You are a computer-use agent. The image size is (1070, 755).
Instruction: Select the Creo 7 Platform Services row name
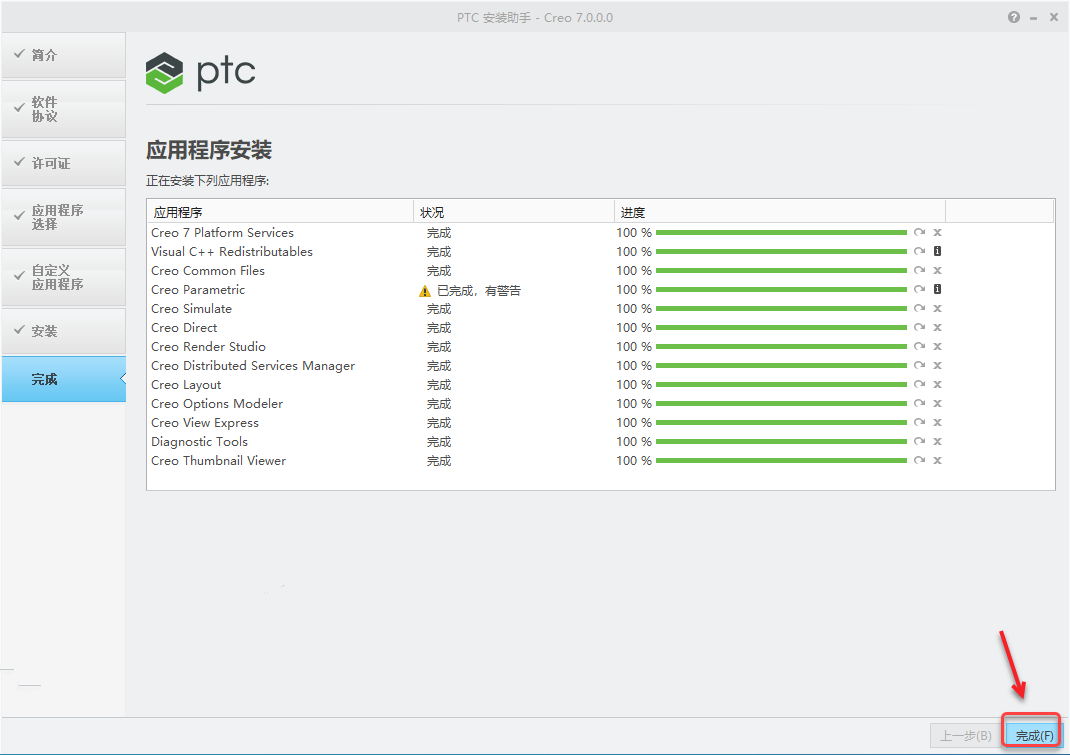pyautogui.click(x=222, y=233)
